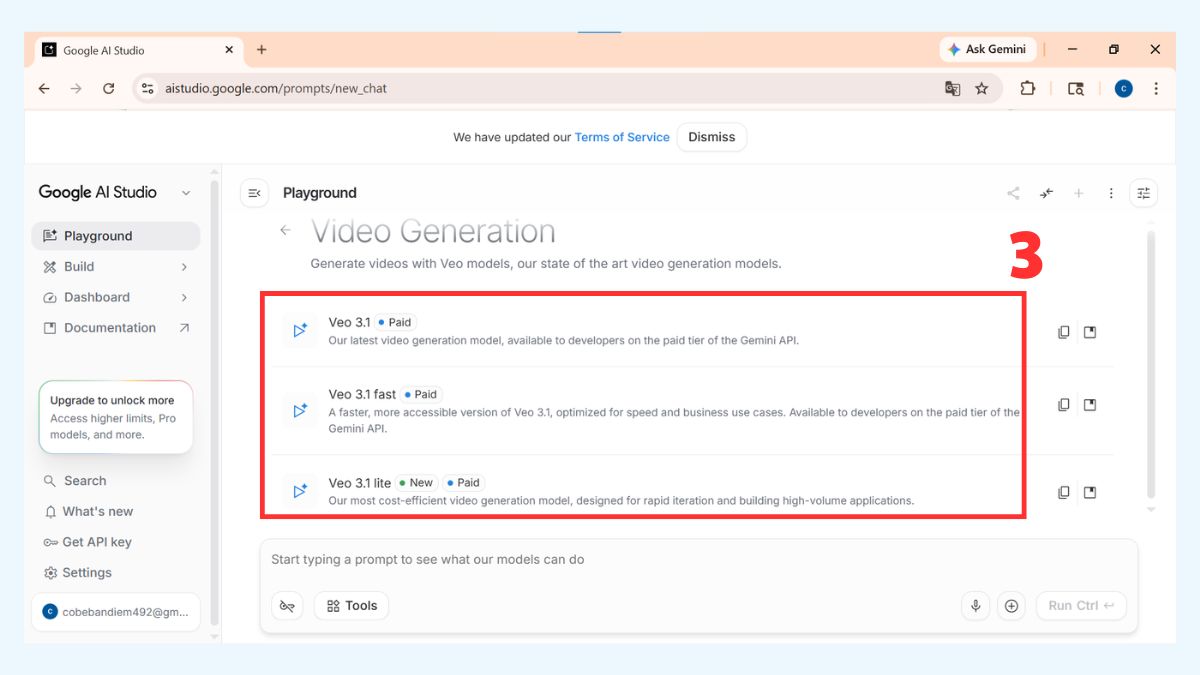The height and width of the screenshot is (675, 1200).
Task: Open the Terms of Service link
Action: pyautogui.click(x=622, y=137)
